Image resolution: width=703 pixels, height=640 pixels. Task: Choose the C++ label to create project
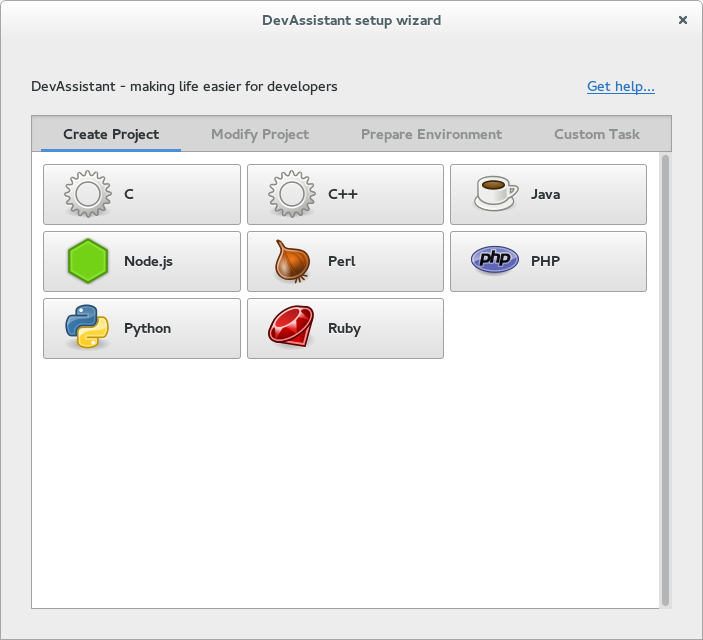[343, 194]
